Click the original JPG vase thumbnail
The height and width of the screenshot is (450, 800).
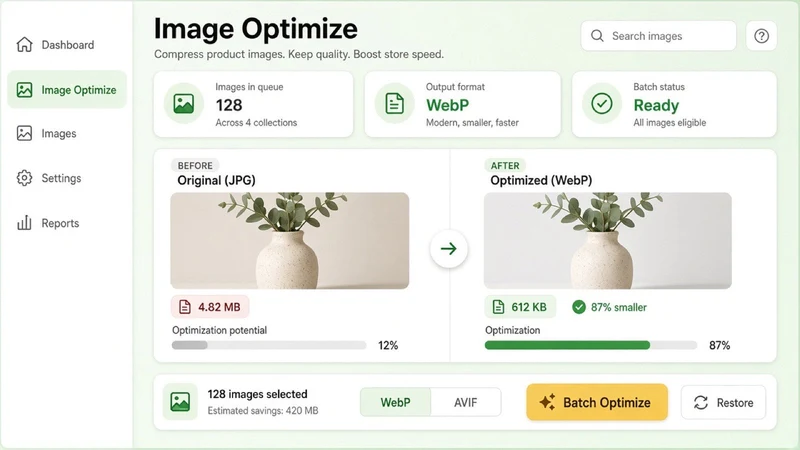(290, 240)
